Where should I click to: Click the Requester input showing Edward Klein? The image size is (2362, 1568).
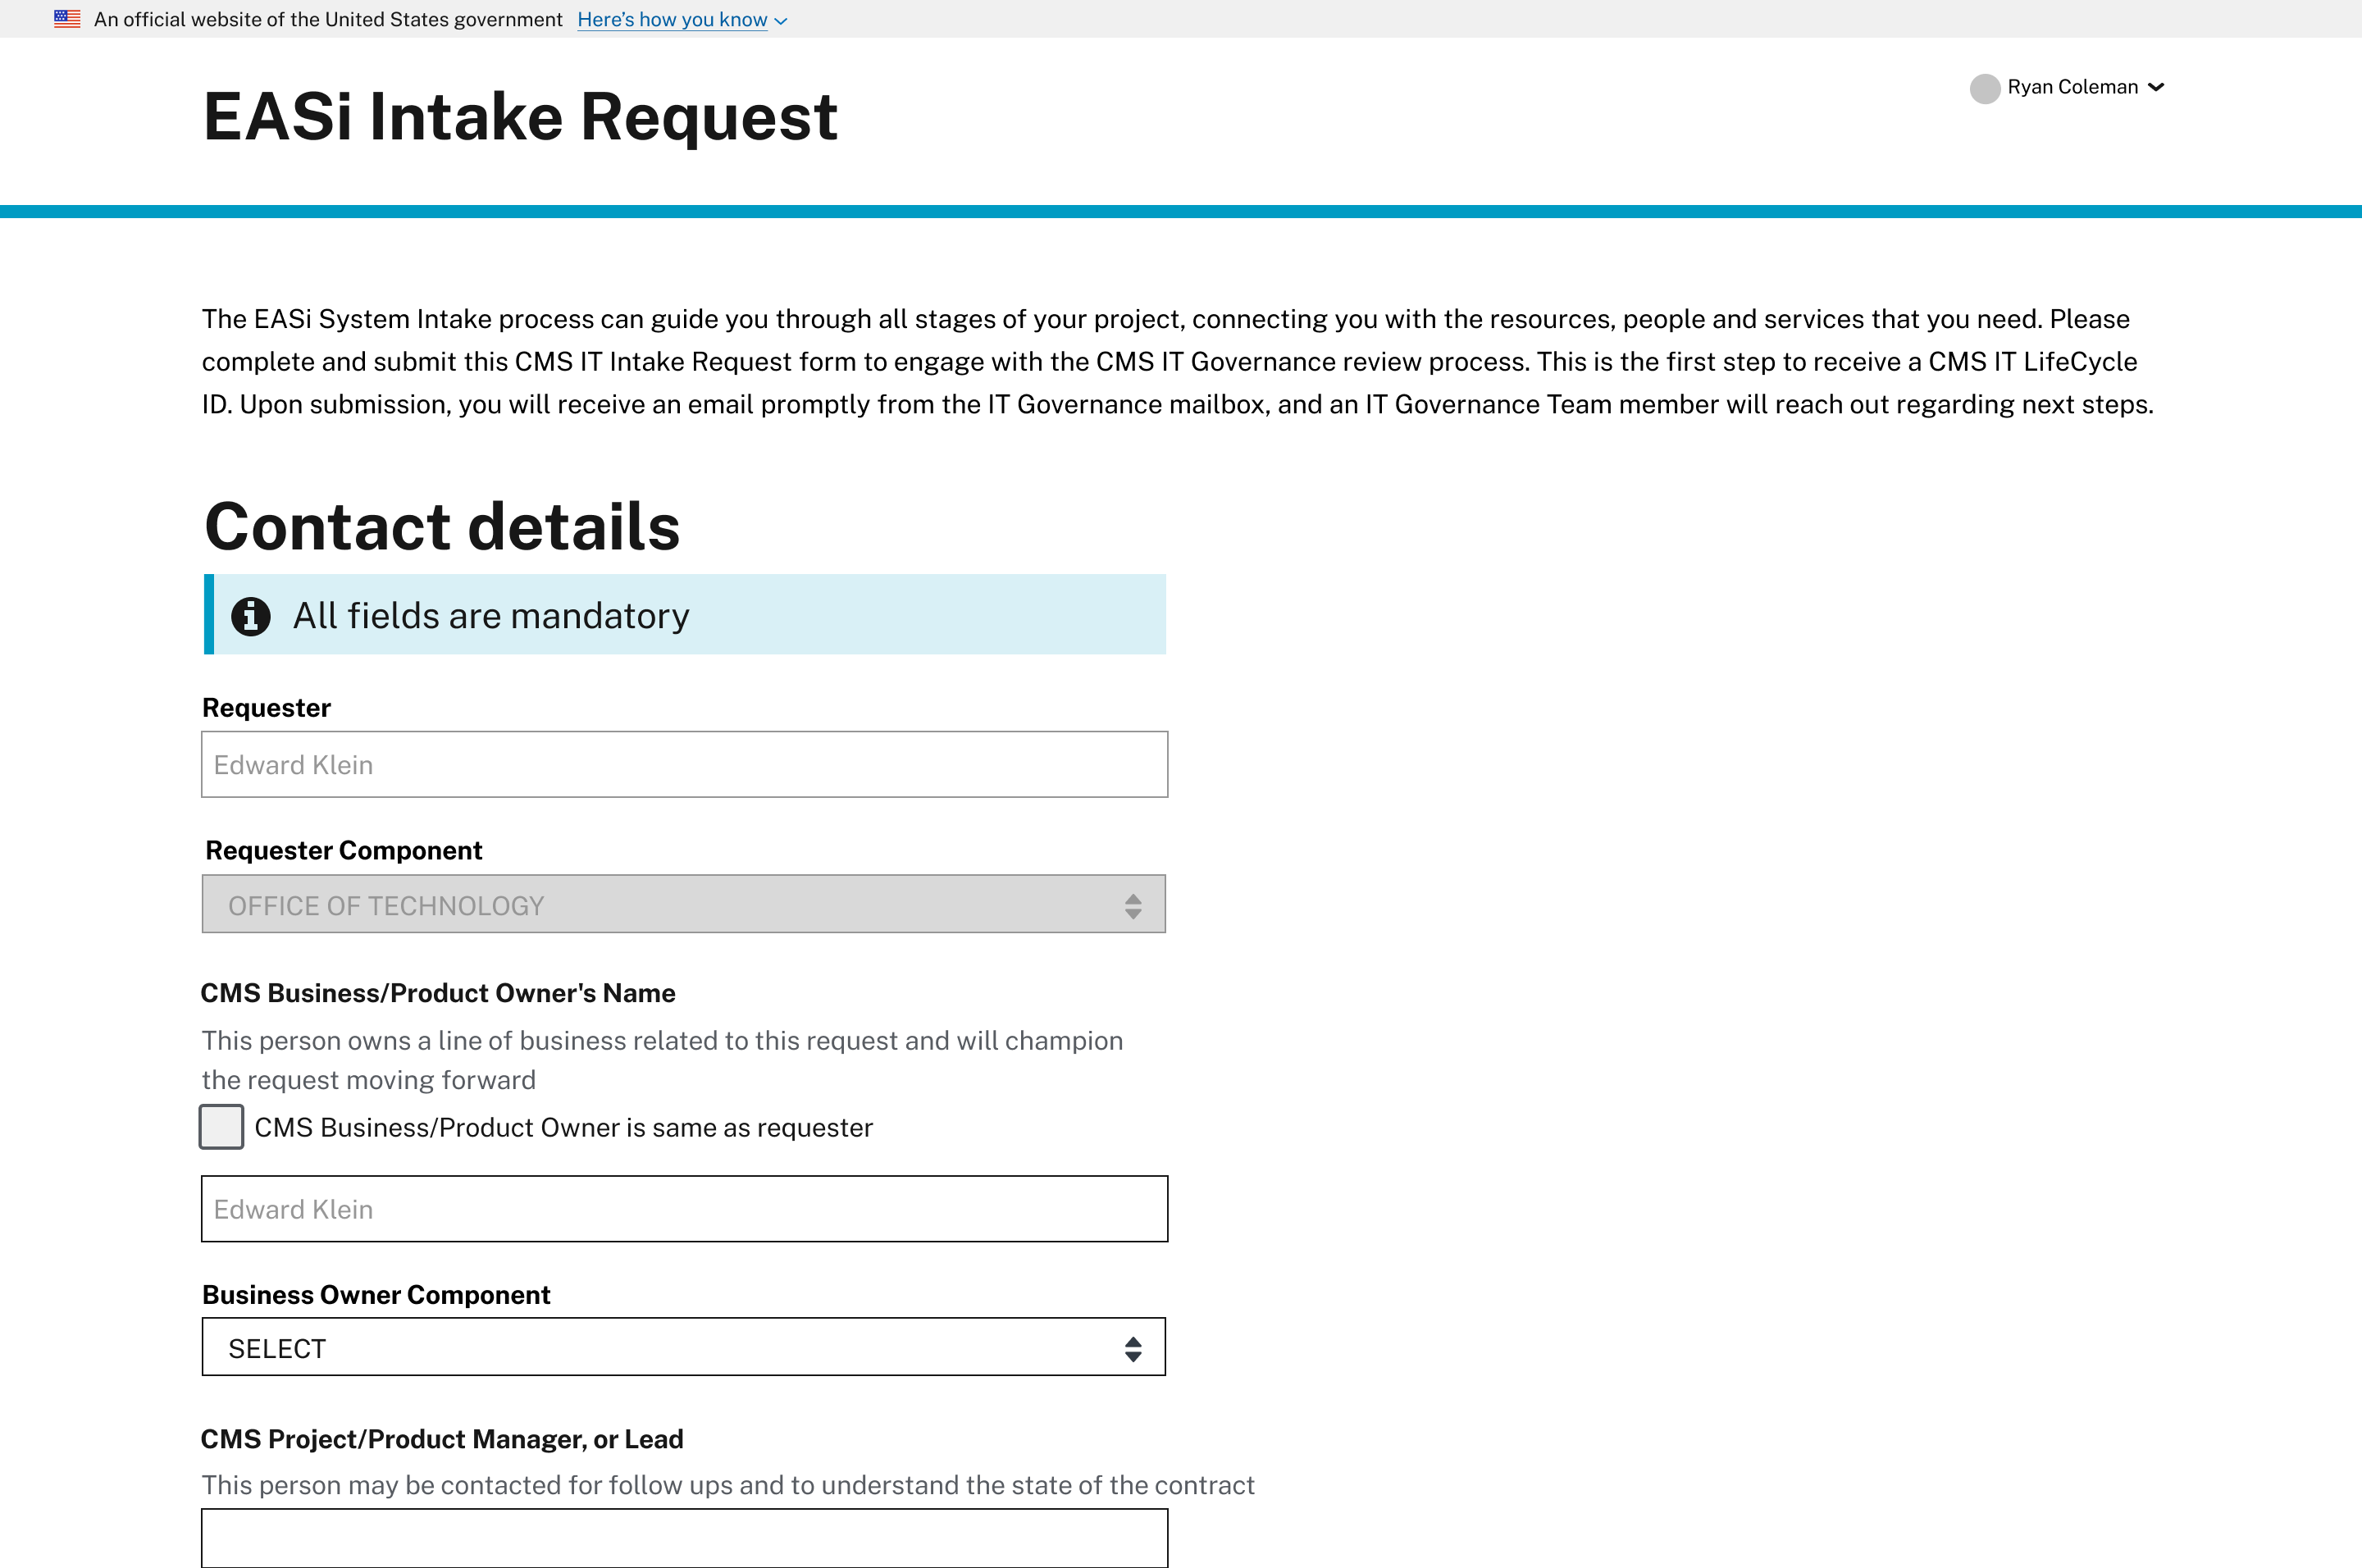pos(684,763)
